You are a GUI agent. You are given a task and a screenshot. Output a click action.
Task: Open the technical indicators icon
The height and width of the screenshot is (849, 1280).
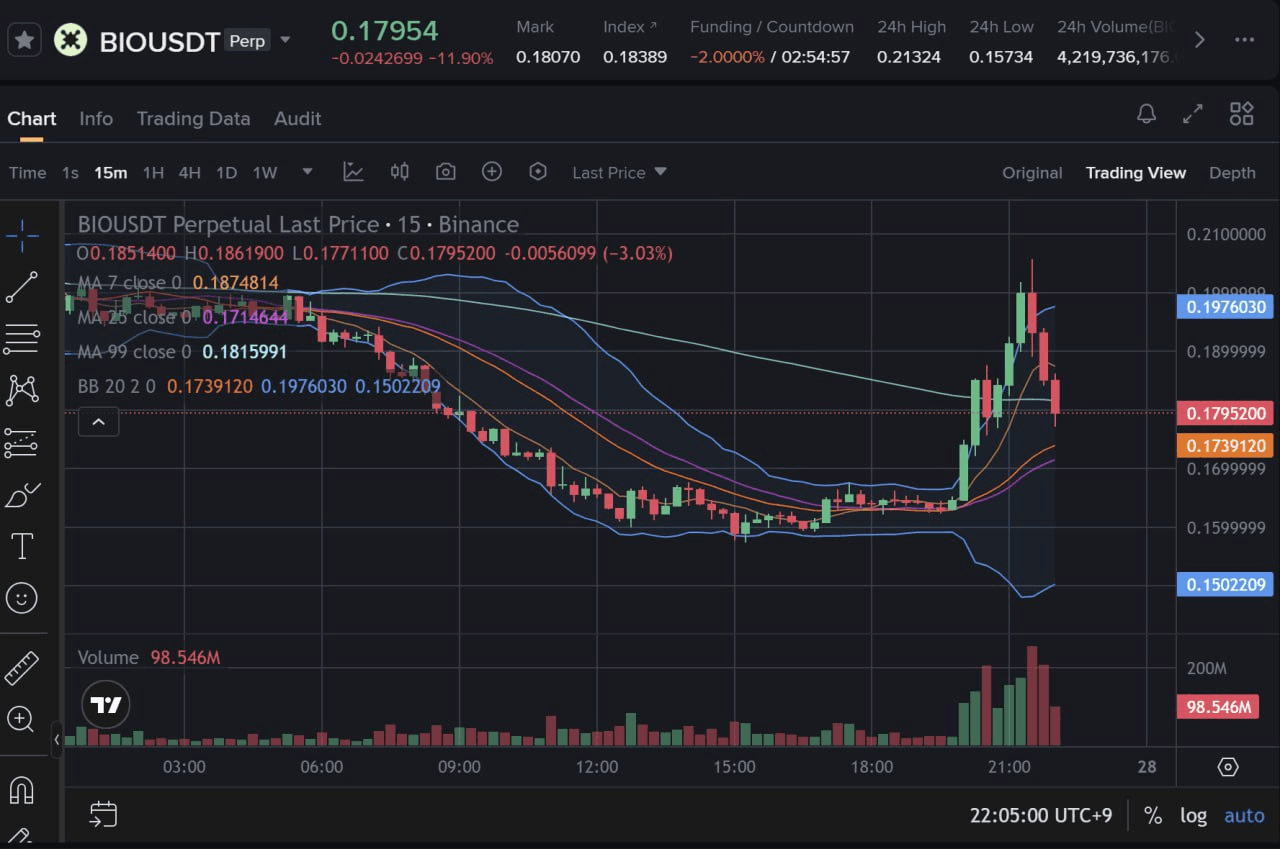click(x=353, y=172)
